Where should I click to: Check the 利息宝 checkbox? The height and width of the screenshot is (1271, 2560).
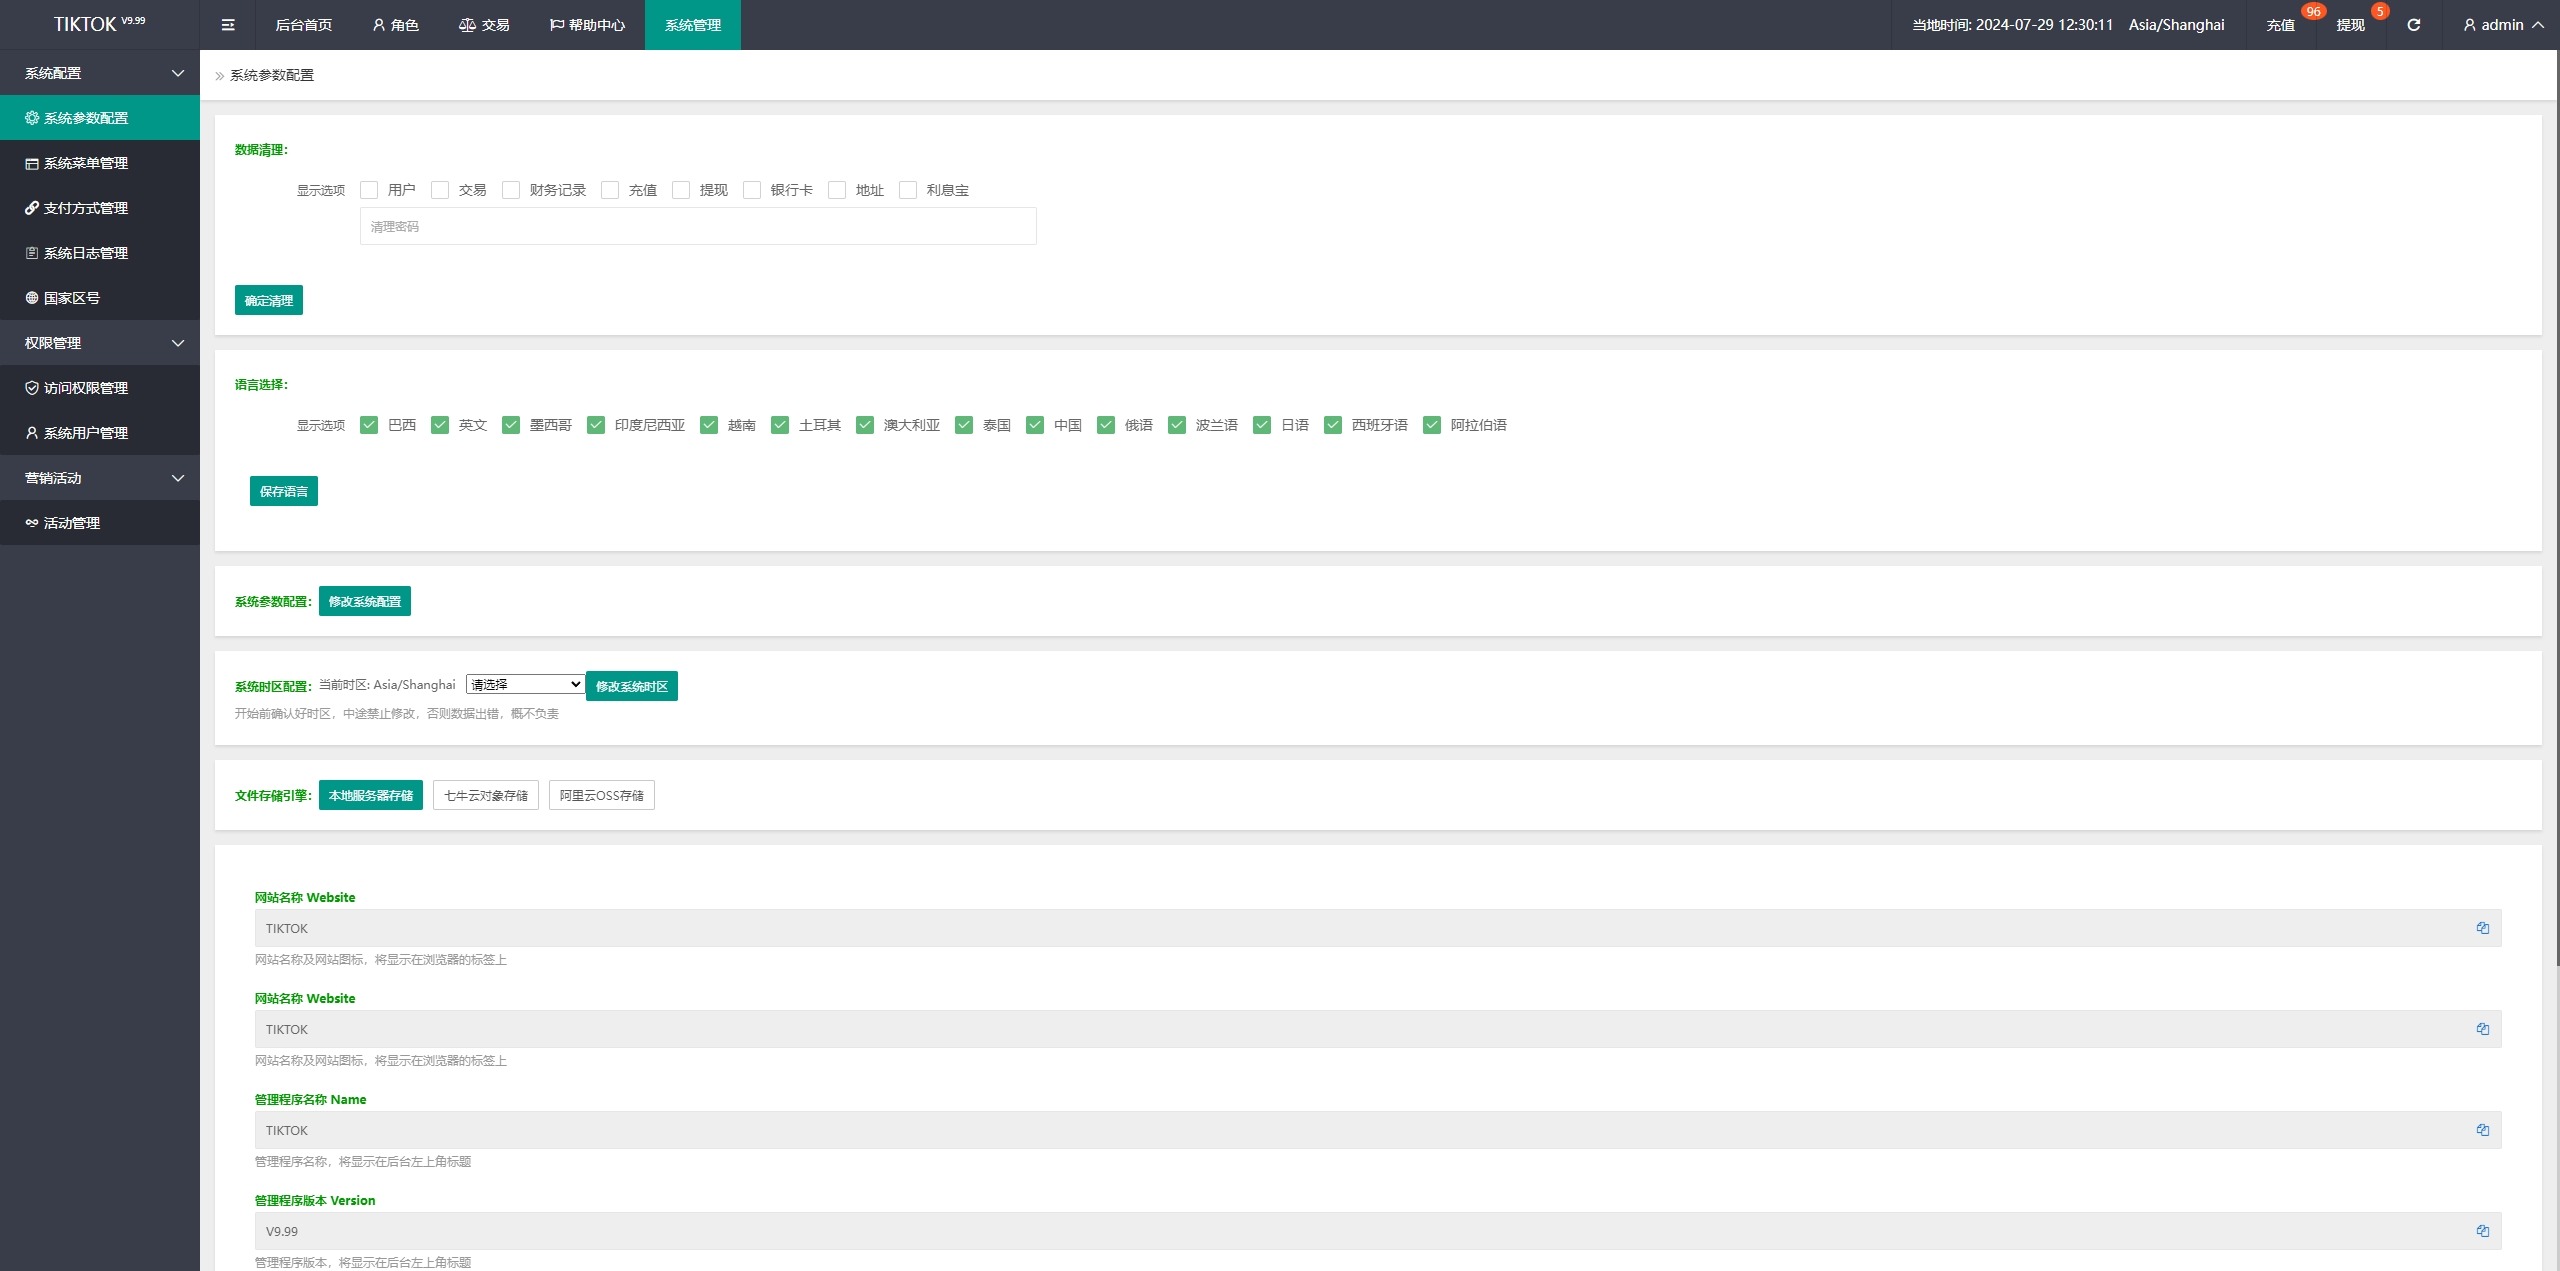[908, 190]
